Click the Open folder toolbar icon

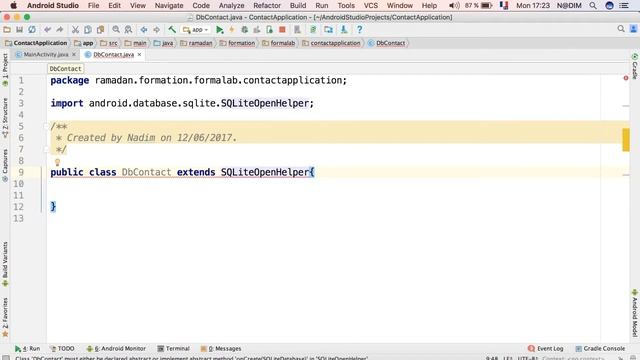point(7,30)
